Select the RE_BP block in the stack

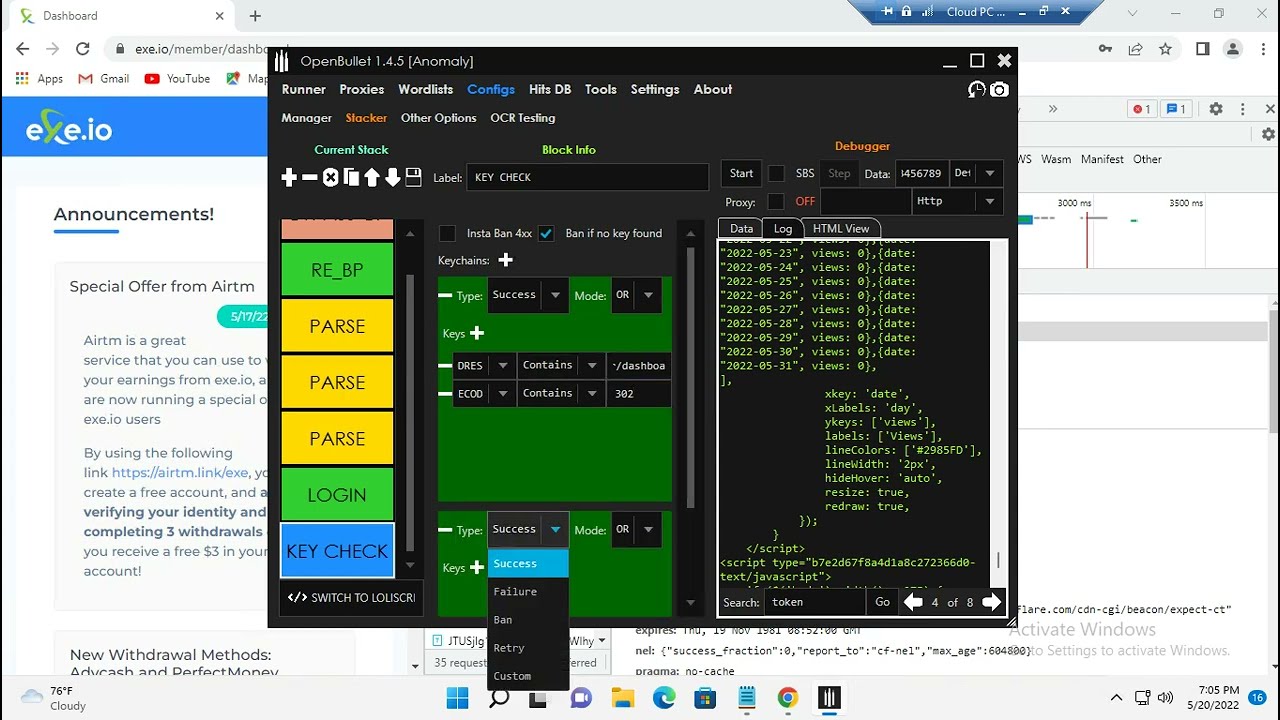coord(337,270)
